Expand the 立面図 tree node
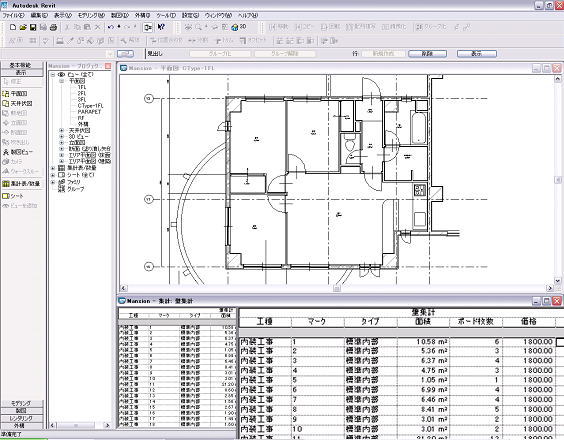The width and height of the screenshot is (564, 440). click(62, 143)
